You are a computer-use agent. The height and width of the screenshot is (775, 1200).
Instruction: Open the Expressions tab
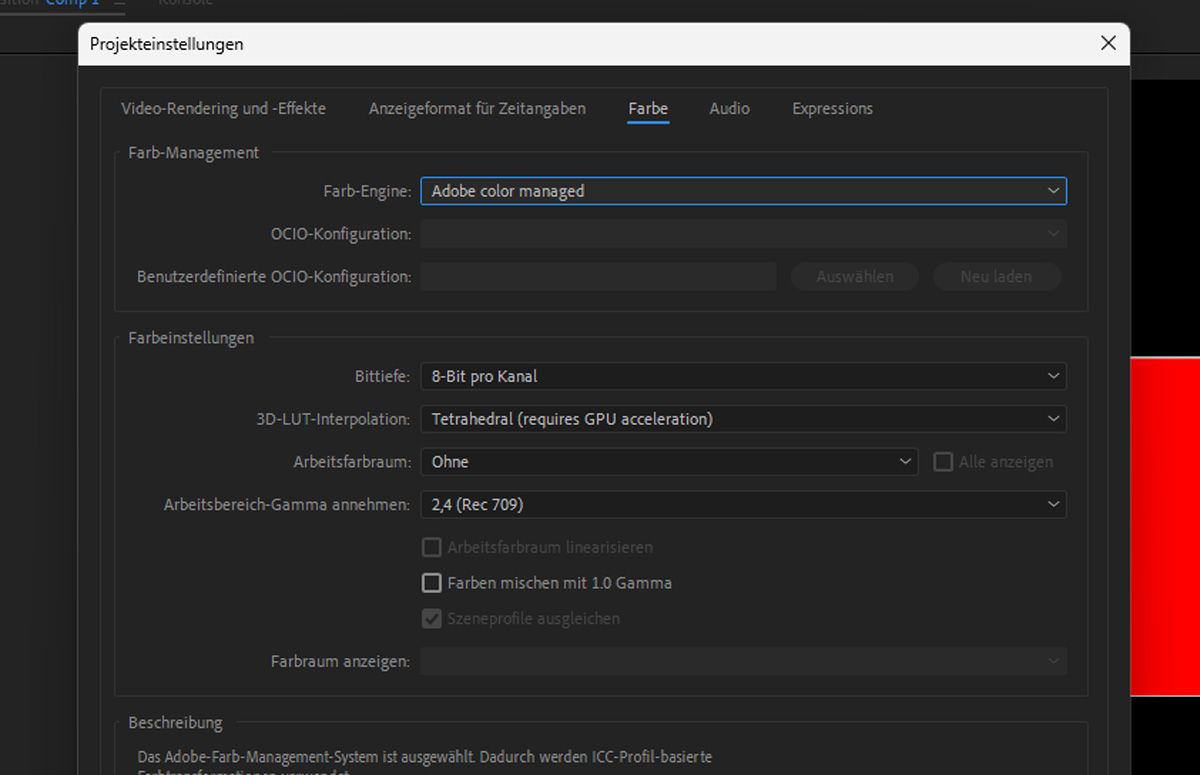[x=832, y=108]
